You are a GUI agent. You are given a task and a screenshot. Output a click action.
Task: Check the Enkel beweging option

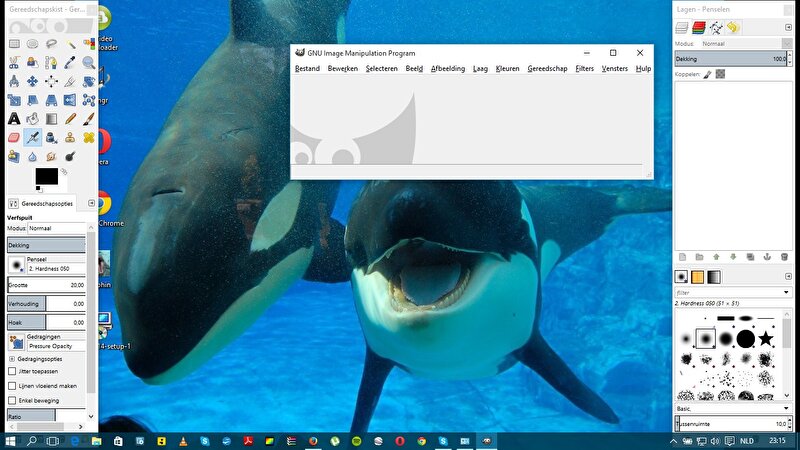point(12,400)
